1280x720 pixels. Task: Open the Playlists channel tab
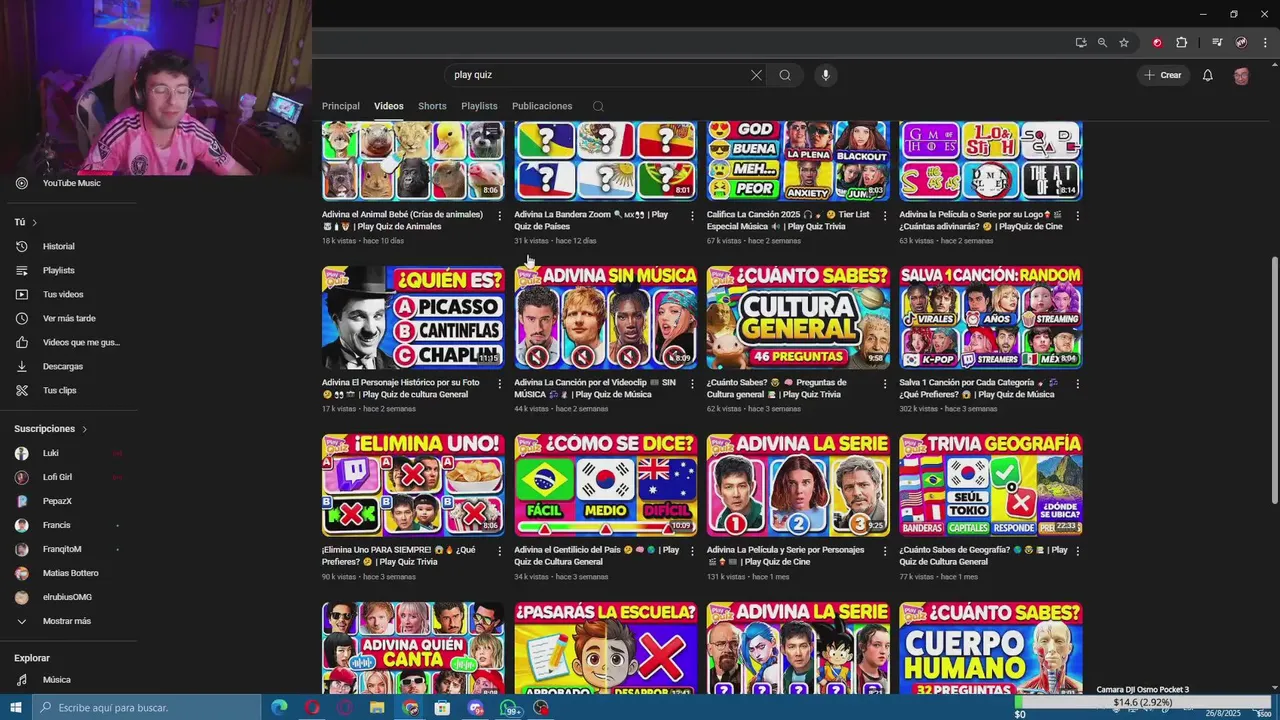(479, 106)
